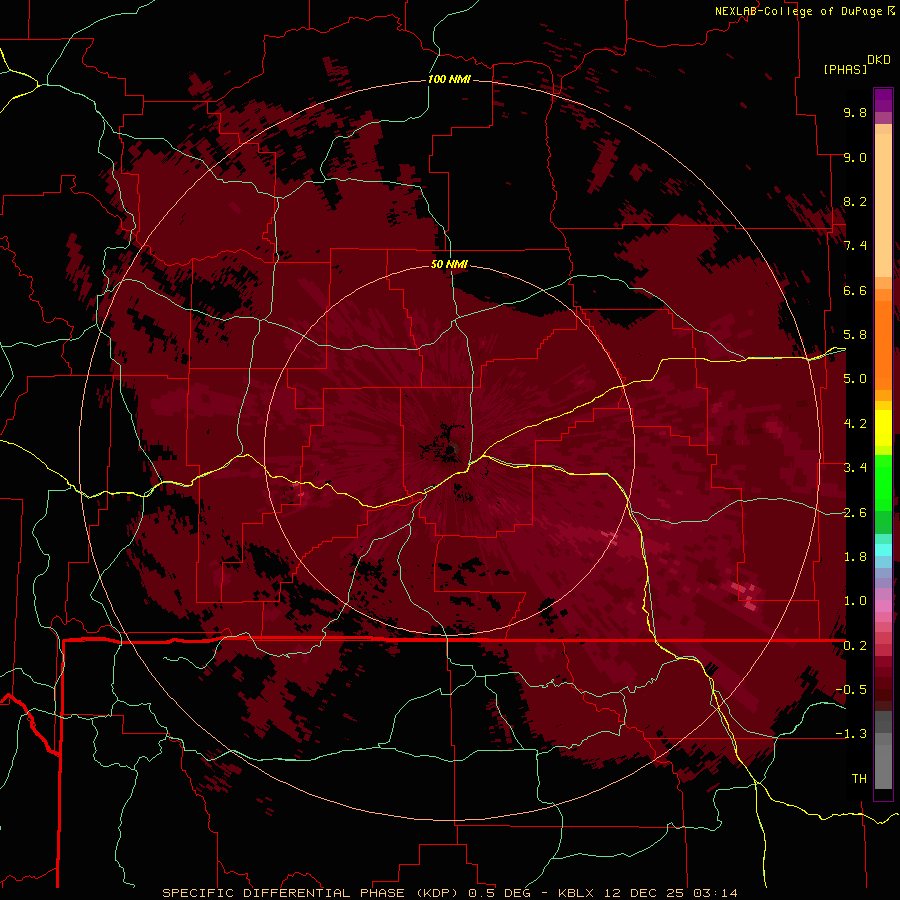This screenshot has width=900, height=900.
Task: Click the -1.3 value on the color scale
Action: point(851,734)
